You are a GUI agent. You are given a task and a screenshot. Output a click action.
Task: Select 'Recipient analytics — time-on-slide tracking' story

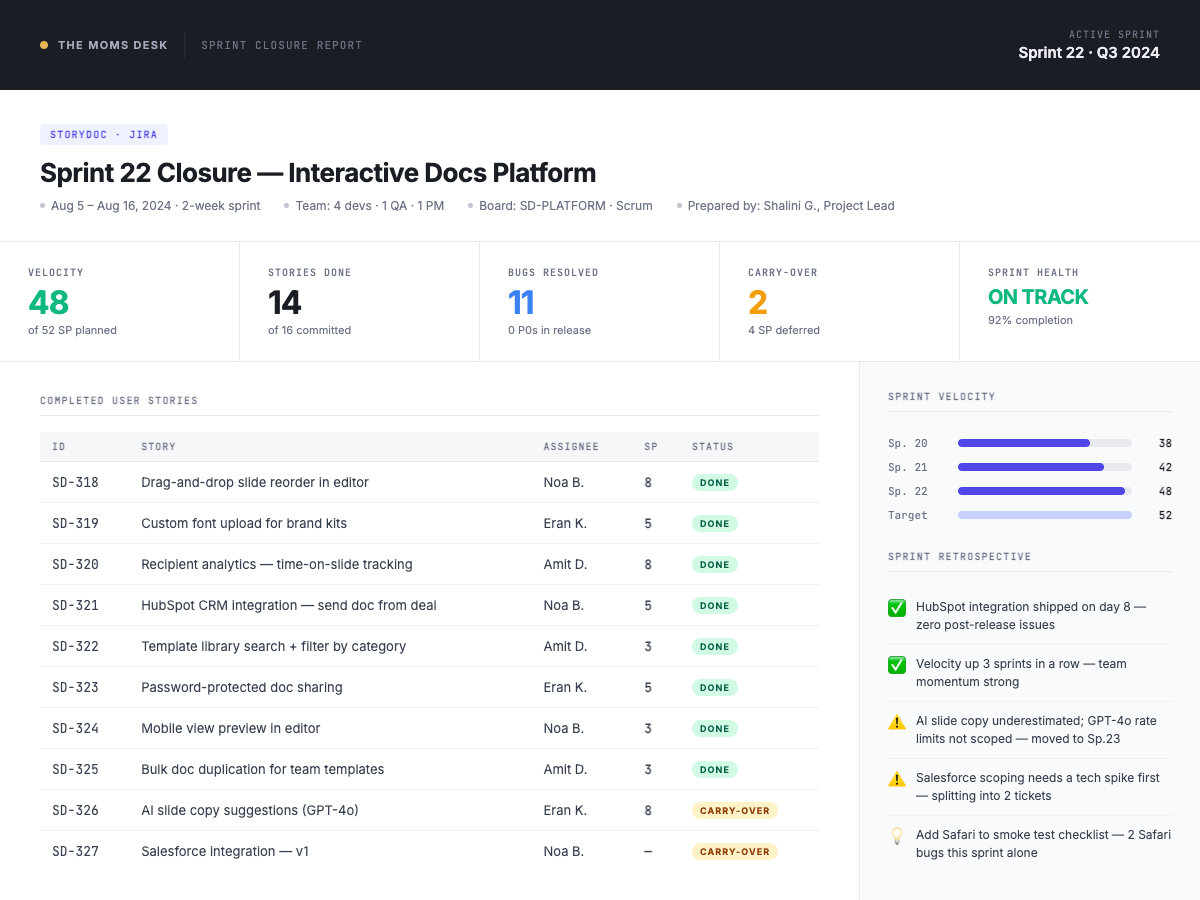277,564
